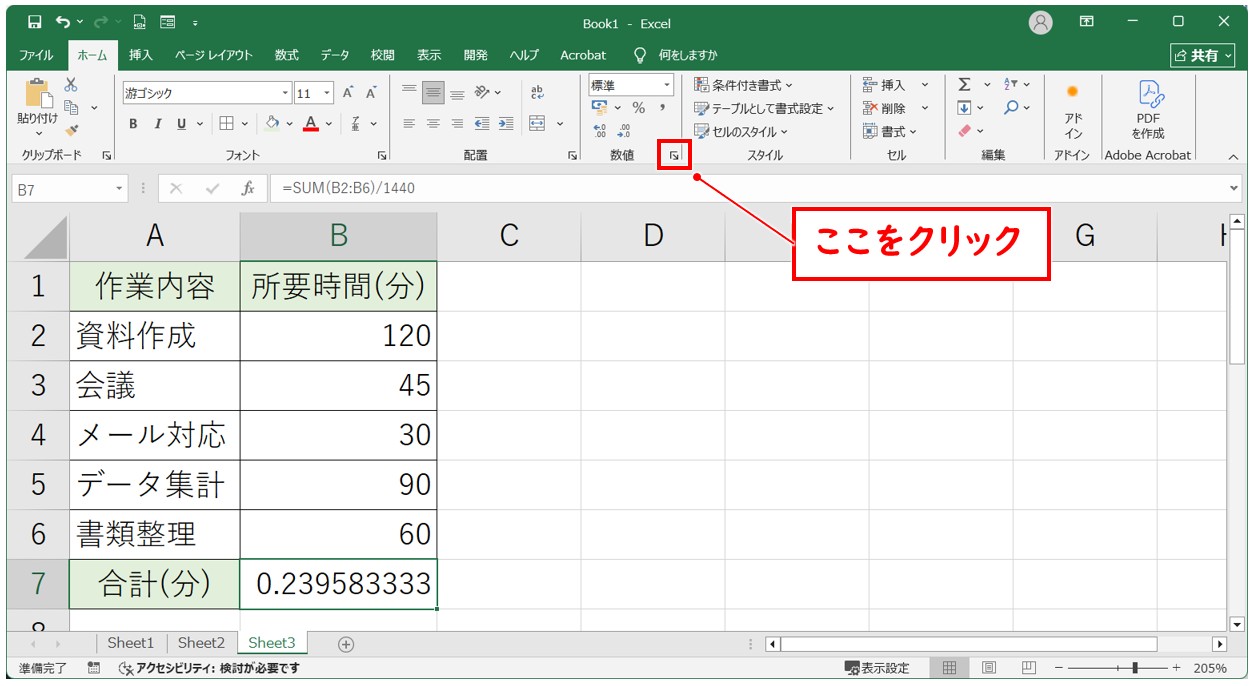This screenshot has width=1254, height=686.
Task: Switch to the 挿入 ribbon tab
Action: pyautogui.click(x=141, y=55)
